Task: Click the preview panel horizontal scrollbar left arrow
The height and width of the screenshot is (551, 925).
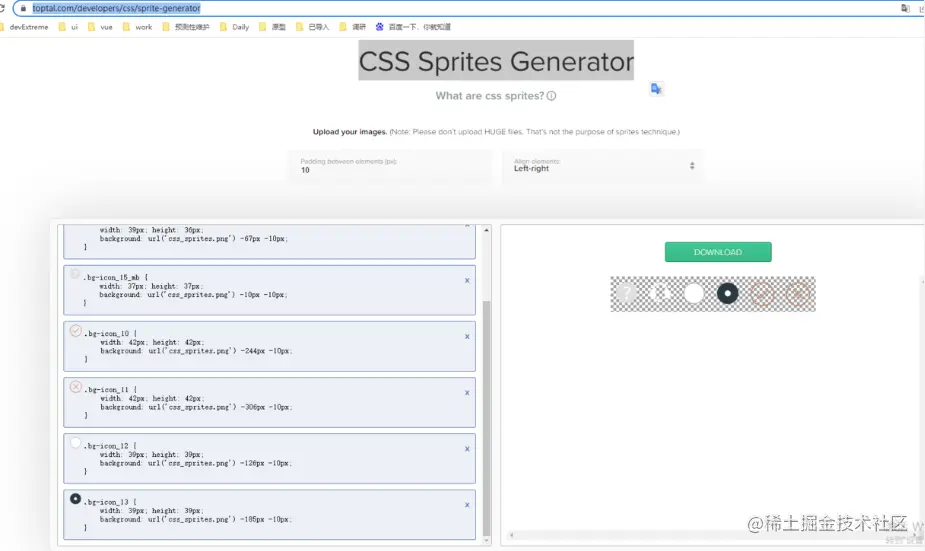Action: click(x=511, y=535)
